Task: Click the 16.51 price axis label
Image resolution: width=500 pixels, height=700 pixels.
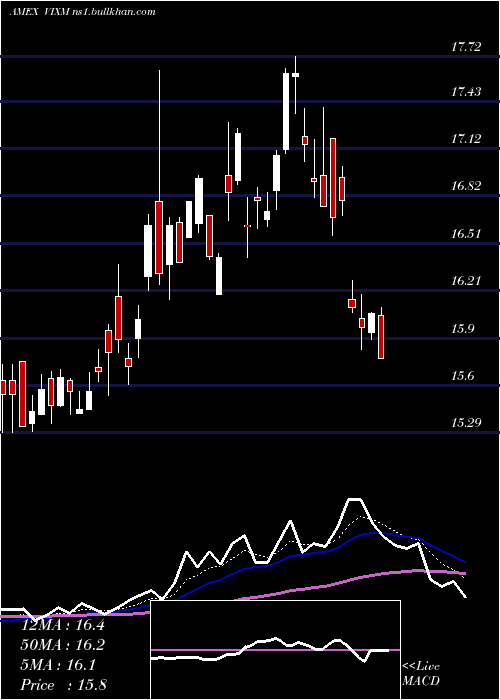Action: pyautogui.click(x=466, y=234)
